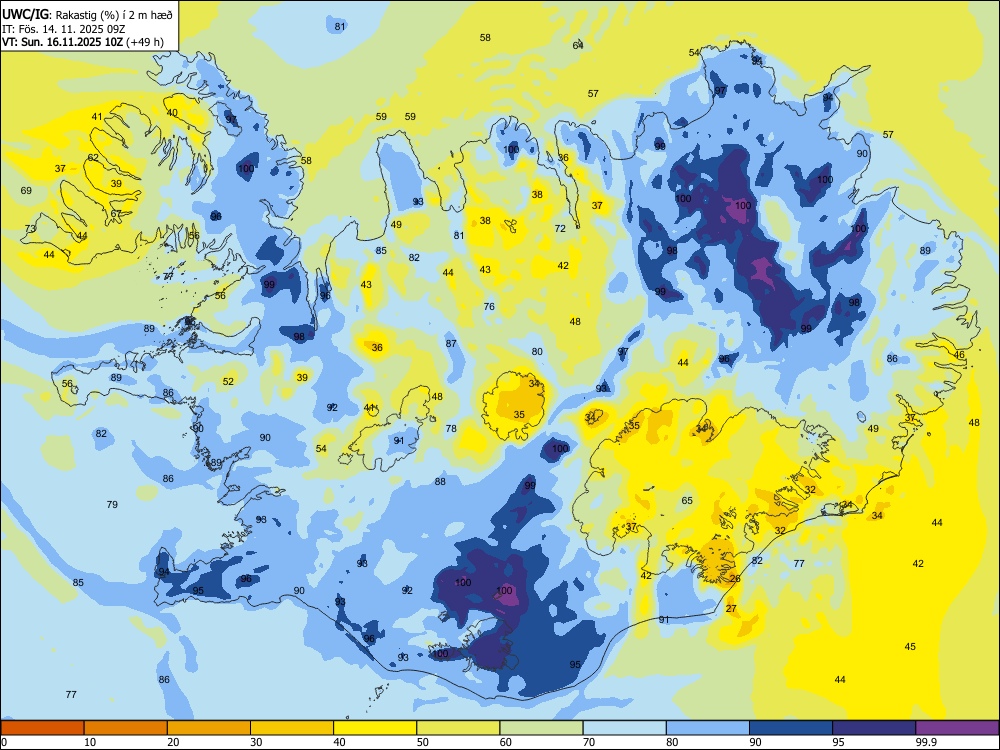This screenshot has width=1000, height=750.
Task: Click the purple legend swatch above 99.9
Action: click(x=957, y=728)
